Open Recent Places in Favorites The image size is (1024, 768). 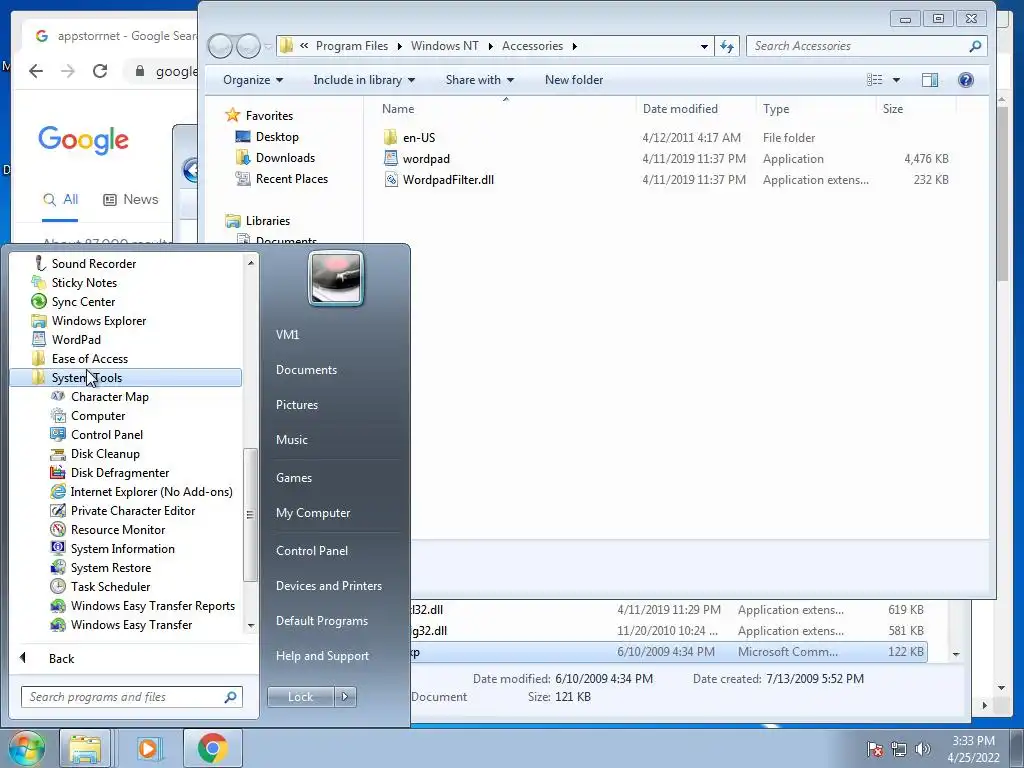(291, 178)
